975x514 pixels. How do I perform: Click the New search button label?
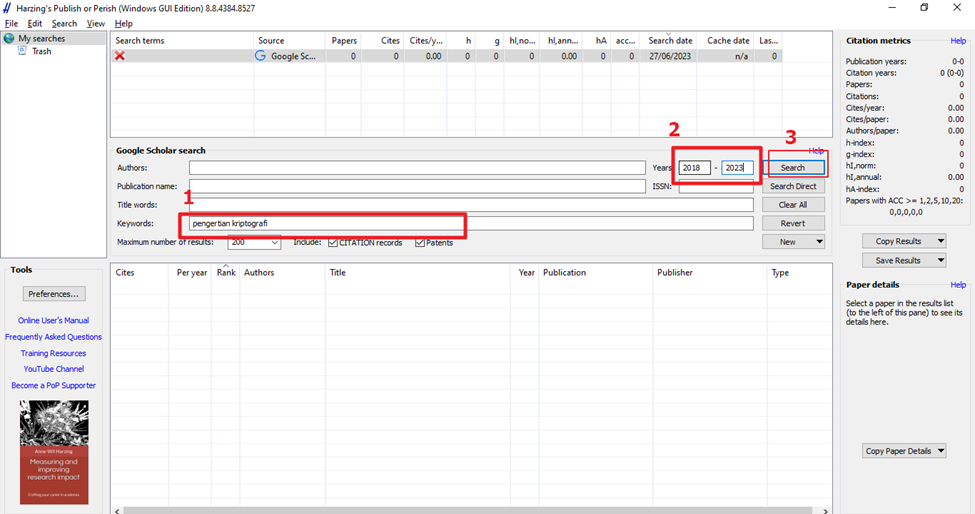pos(788,242)
